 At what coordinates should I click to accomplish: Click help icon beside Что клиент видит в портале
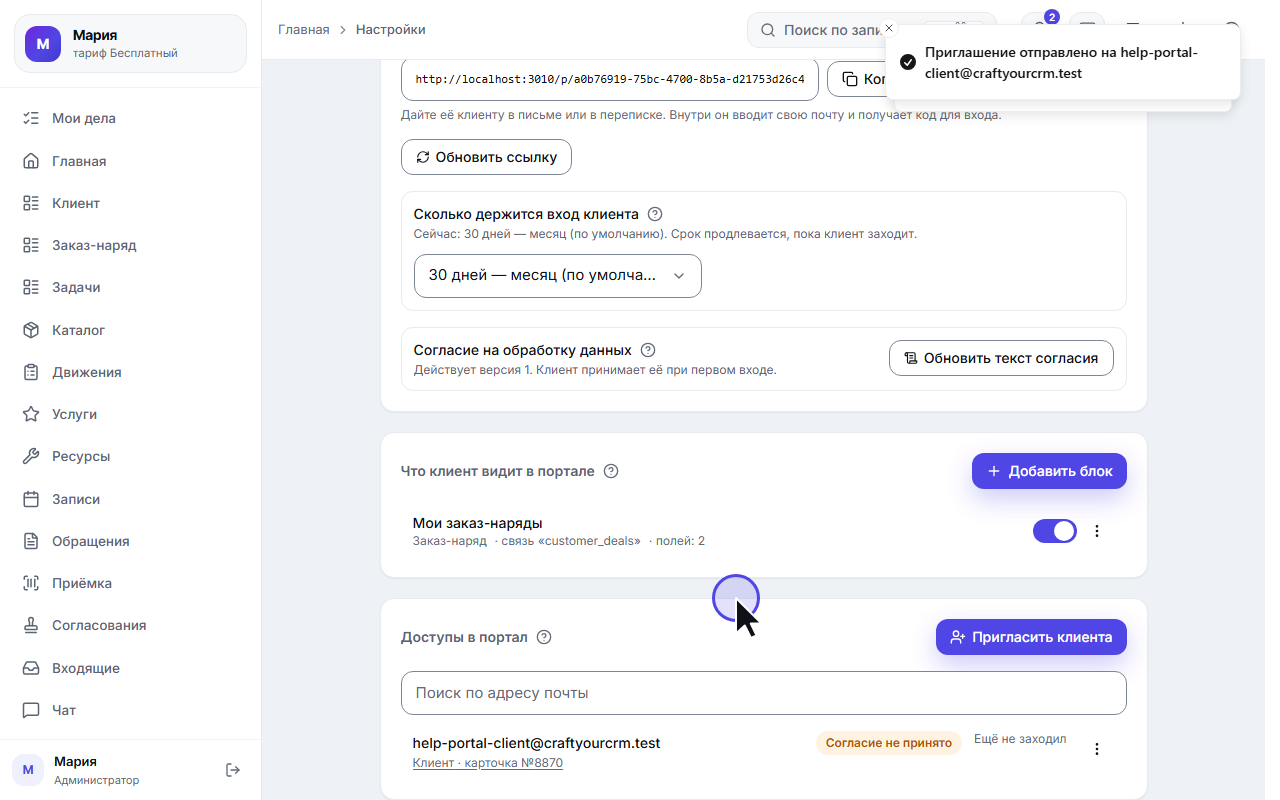(x=611, y=471)
